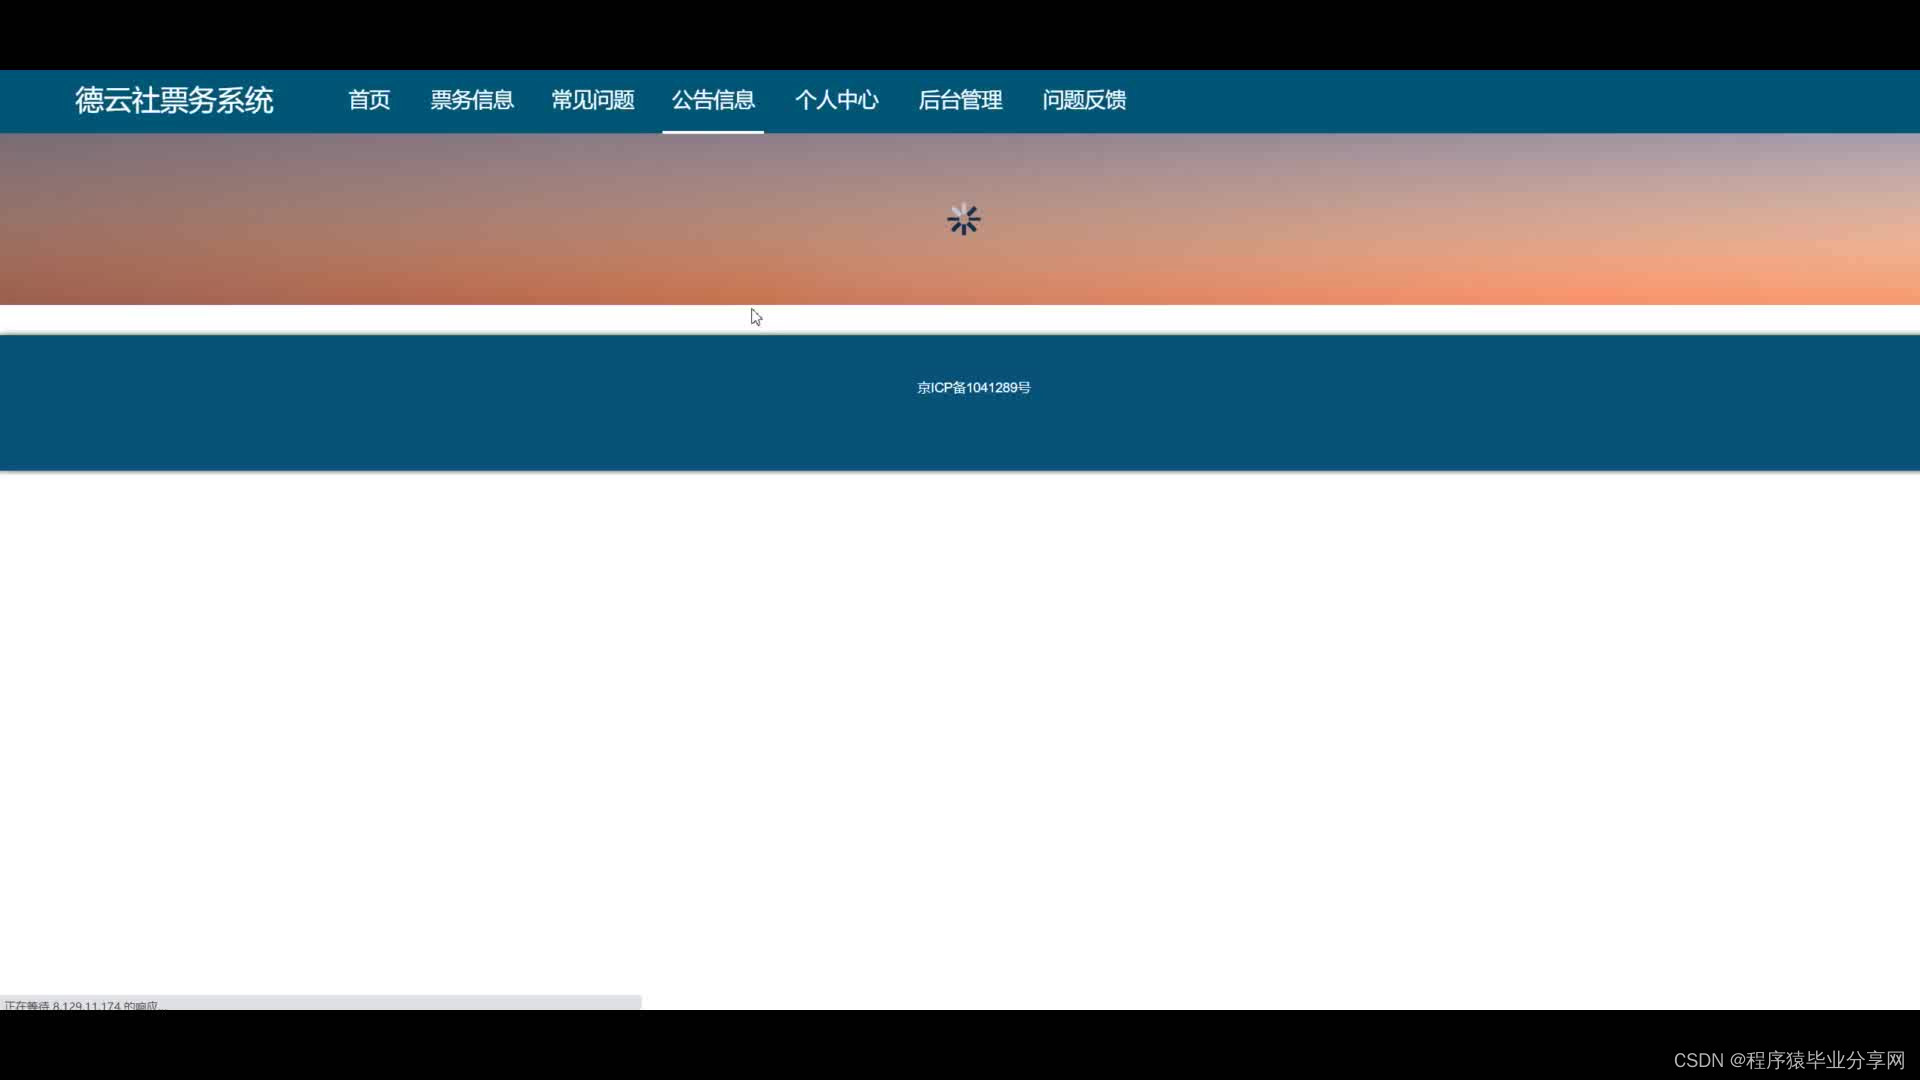
Task: Select the 常见问题 navigation tab
Action: point(593,100)
